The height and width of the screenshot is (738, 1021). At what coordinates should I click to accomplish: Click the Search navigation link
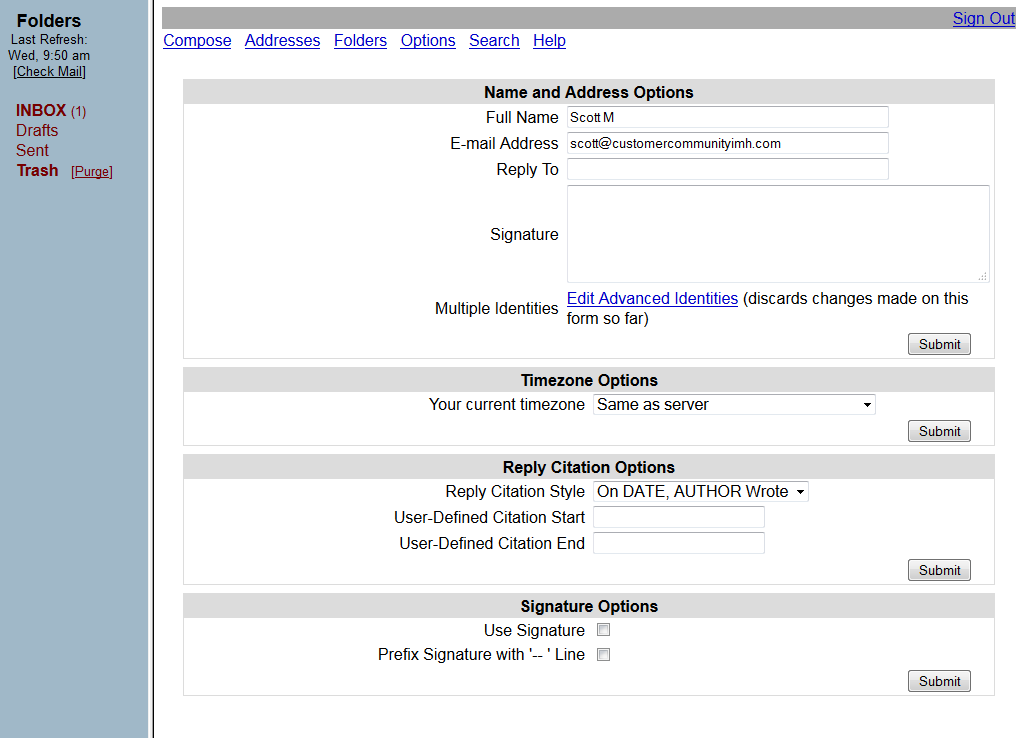[x=494, y=40]
